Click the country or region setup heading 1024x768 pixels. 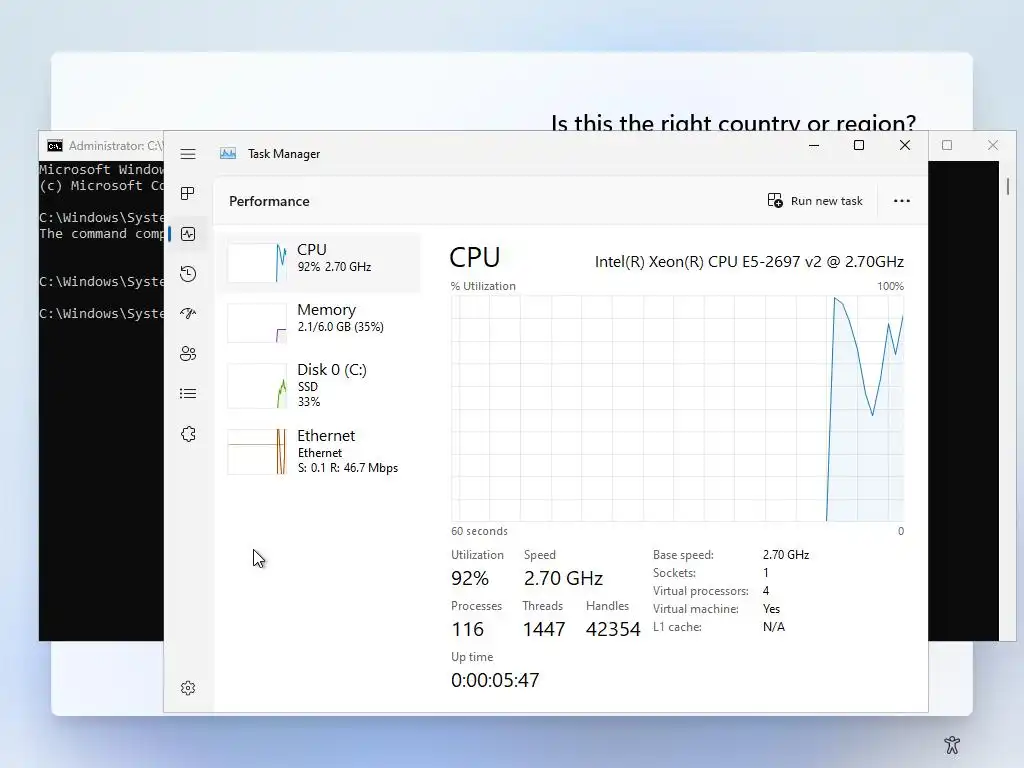click(x=733, y=123)
